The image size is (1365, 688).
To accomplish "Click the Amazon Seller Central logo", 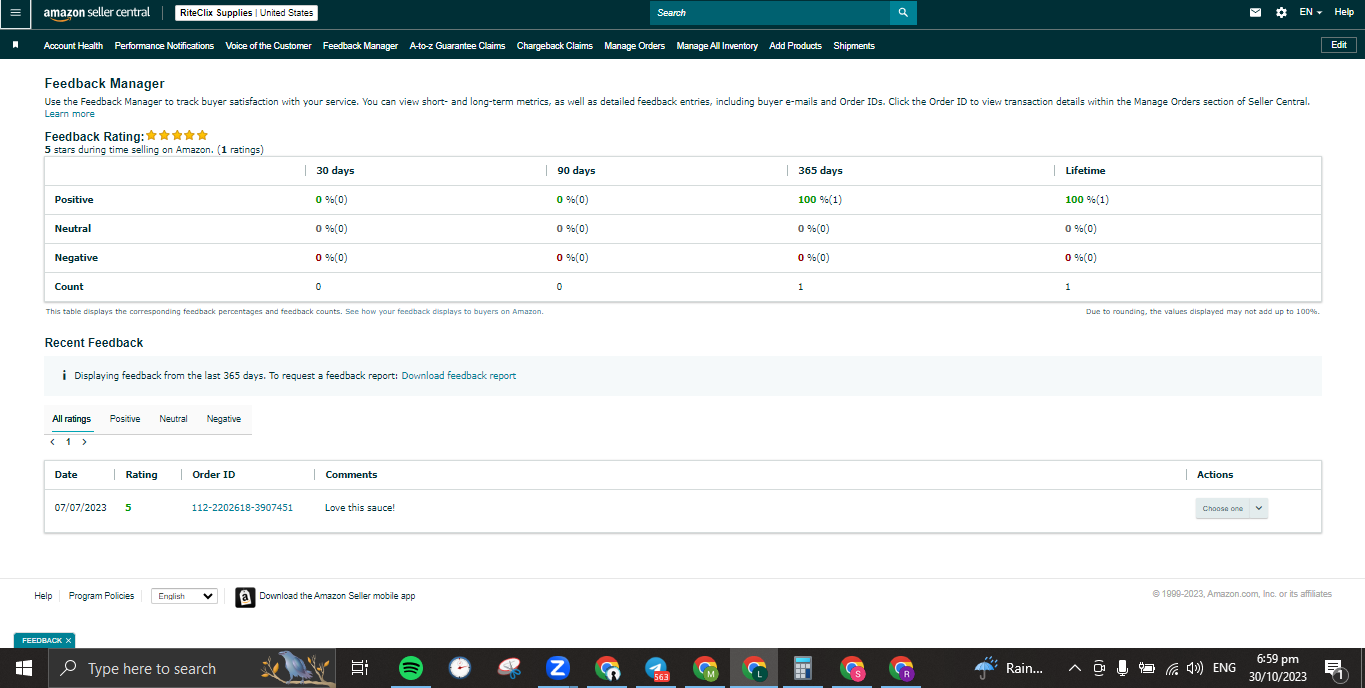I will coord(97,13).
